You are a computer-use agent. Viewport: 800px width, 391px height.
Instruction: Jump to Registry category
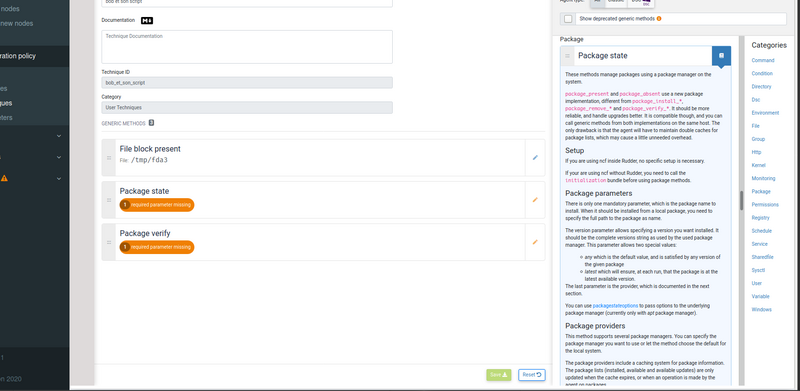(x=760, y=218)
